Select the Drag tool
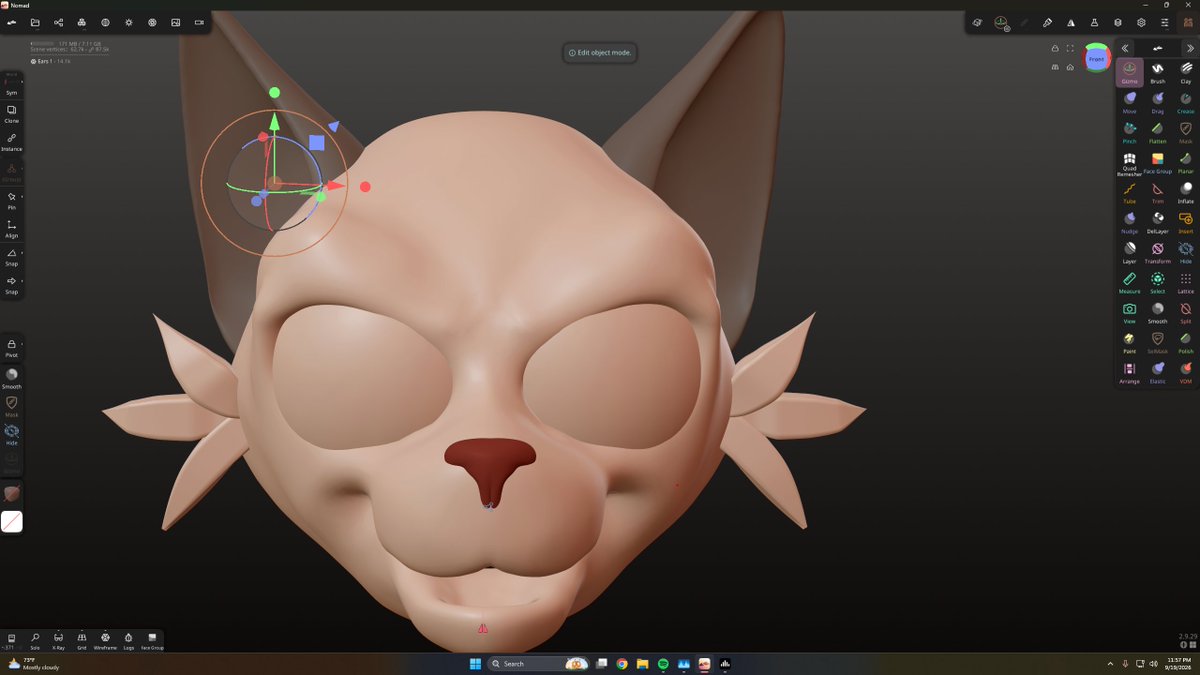Screen dimensions: 1200x675 click(x=1157, y=102)
